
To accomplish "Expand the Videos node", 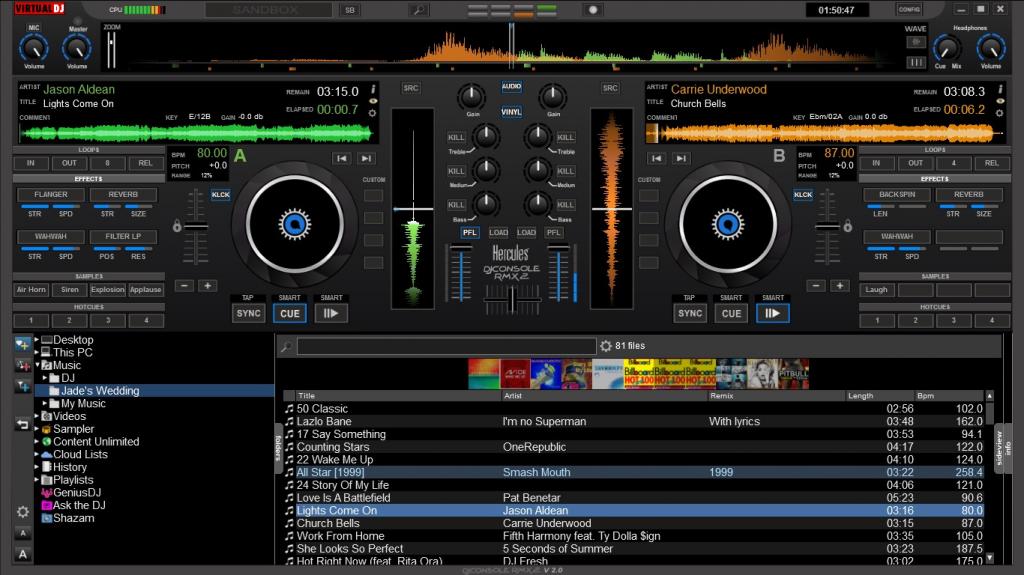I will (37, 416).
